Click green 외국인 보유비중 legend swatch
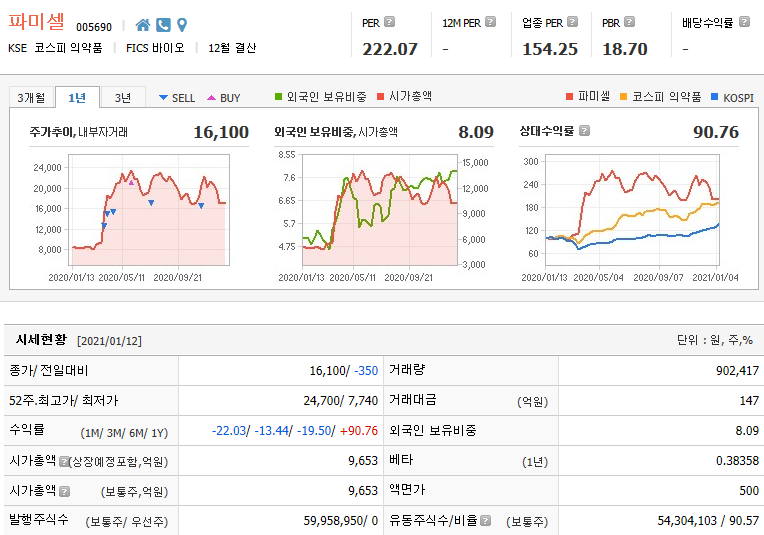 [279, 96]
